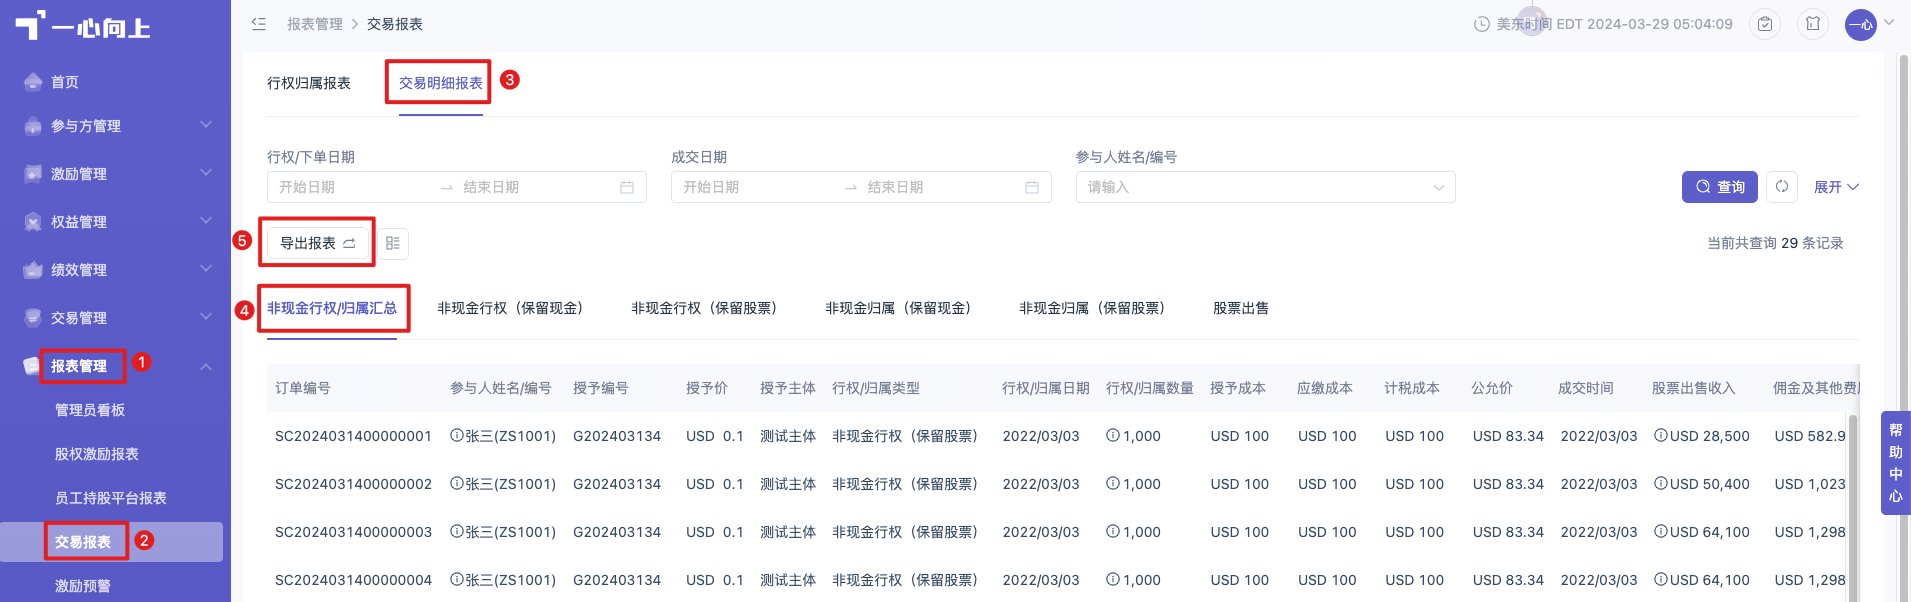This screenshot has height=602, width=1911.
Task: Click the 查询 search button
Action: click(1720, 187)
